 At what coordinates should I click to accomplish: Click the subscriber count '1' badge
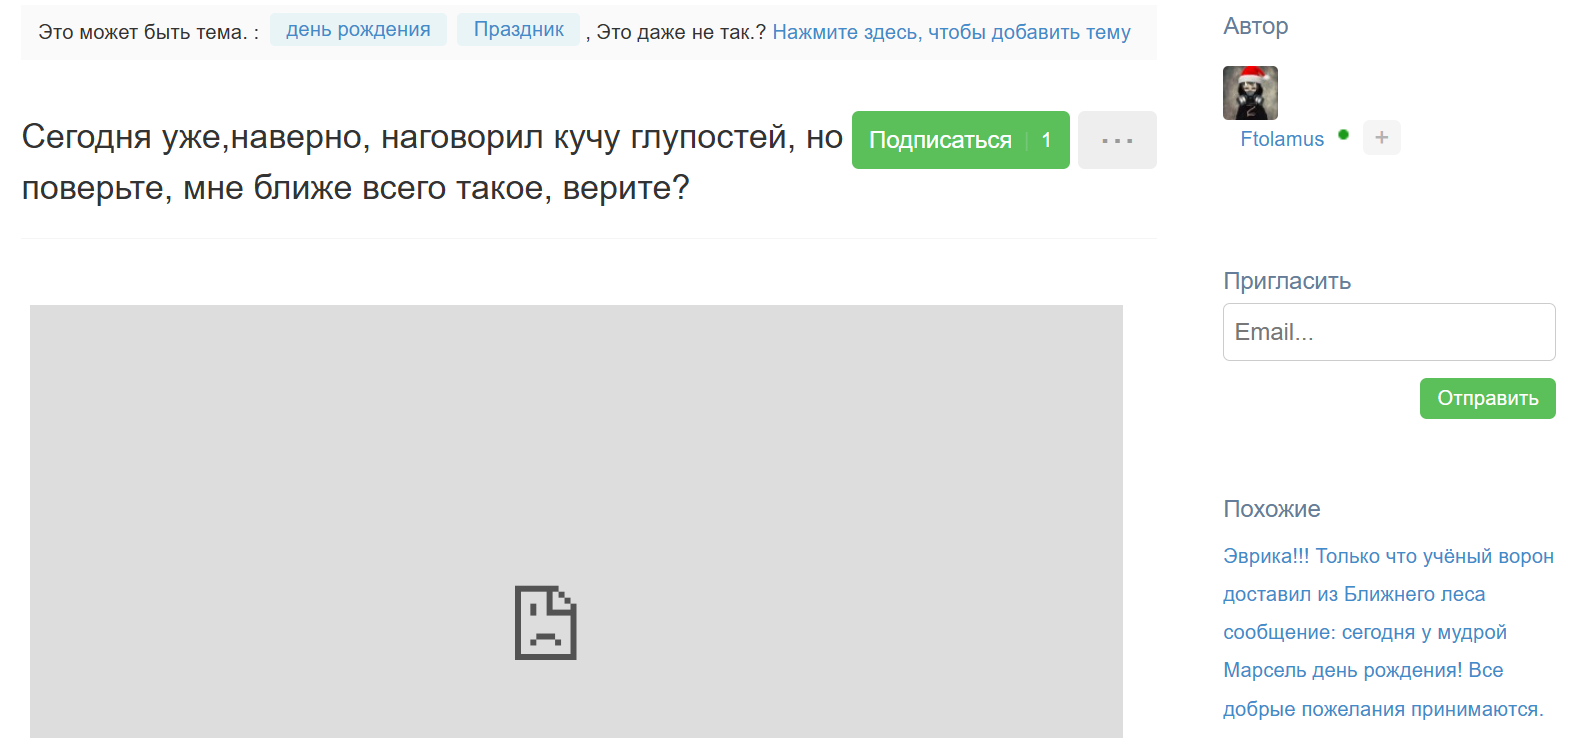pyautogui.click(x=1046, y=140)
